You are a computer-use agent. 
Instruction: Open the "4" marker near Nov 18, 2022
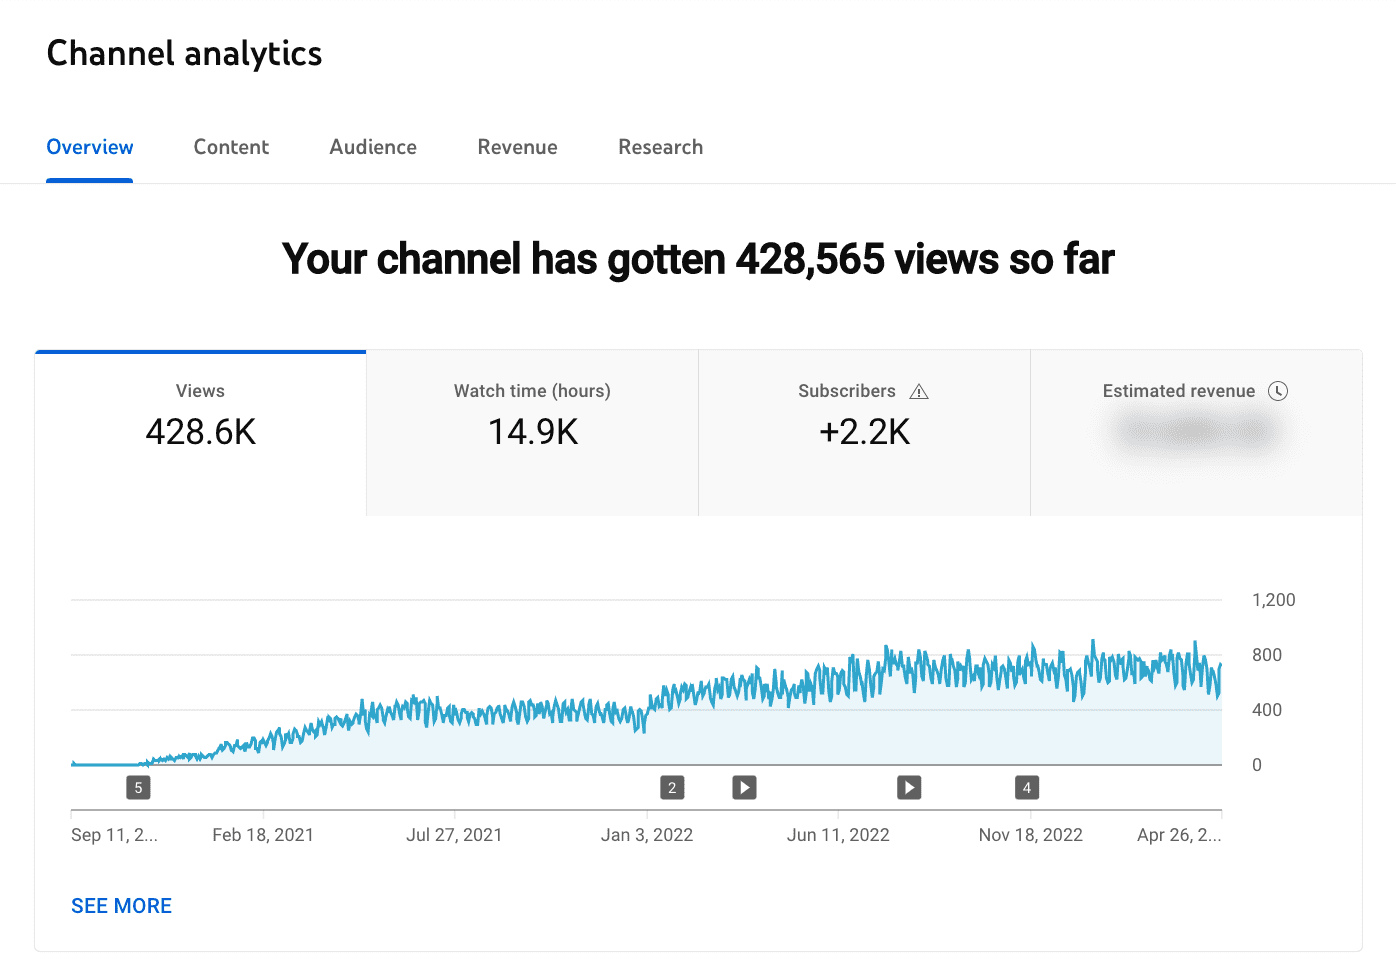[x=1026, y=787]
